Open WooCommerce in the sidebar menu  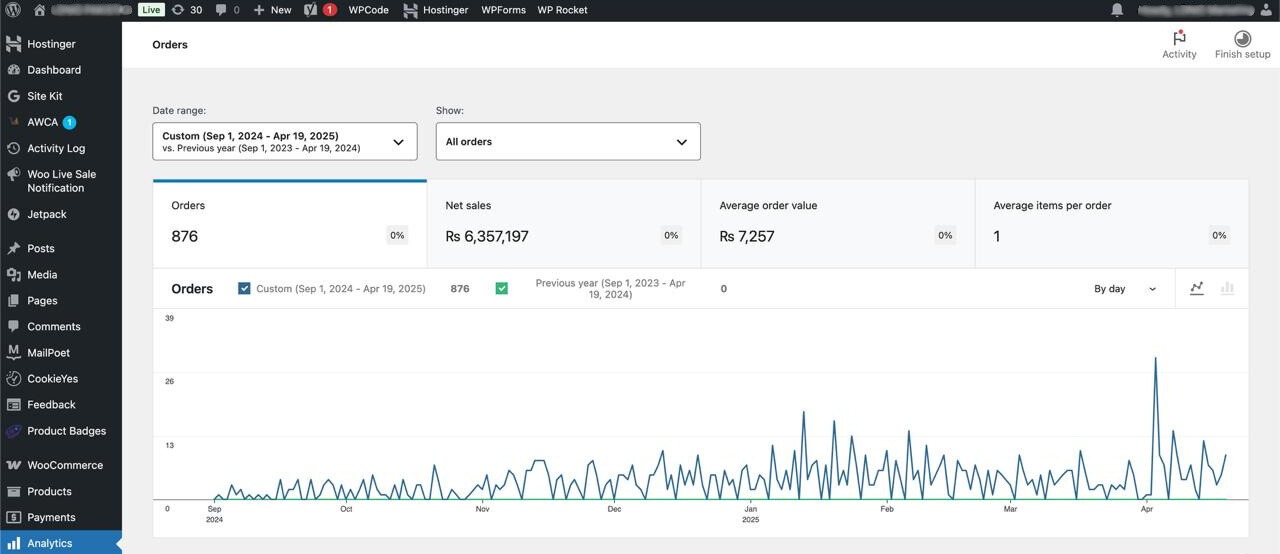point(64,465)
